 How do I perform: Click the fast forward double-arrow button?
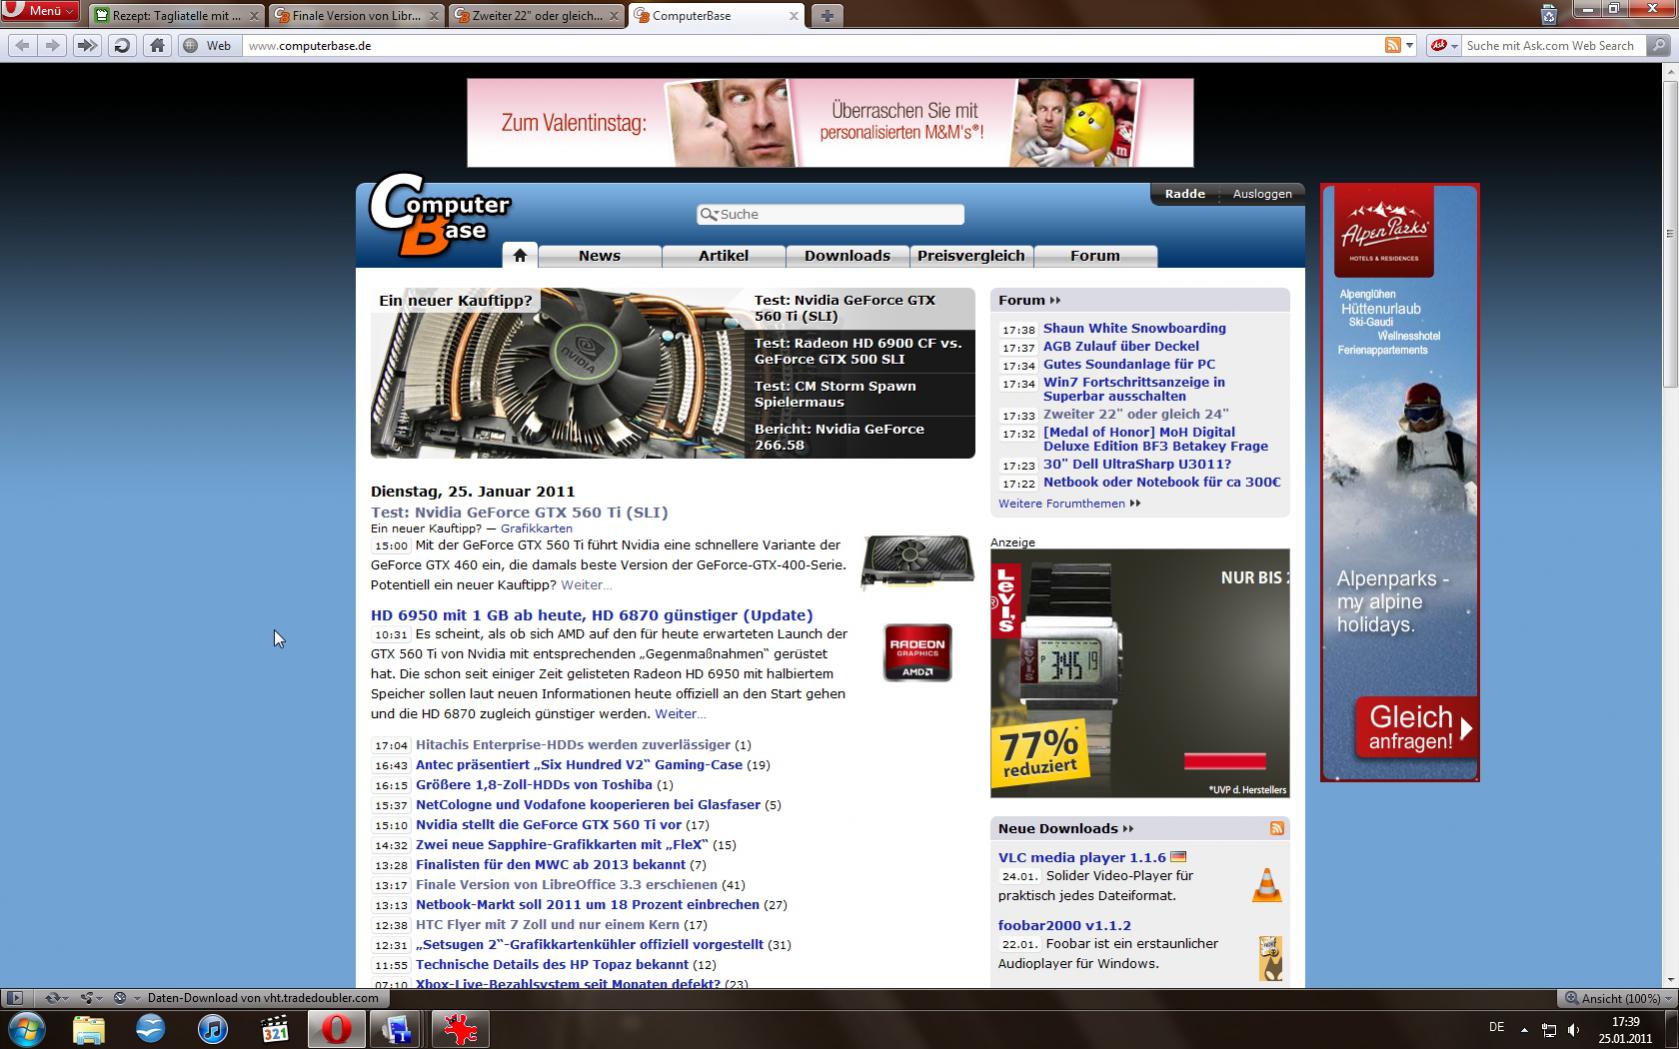(87, 45)
